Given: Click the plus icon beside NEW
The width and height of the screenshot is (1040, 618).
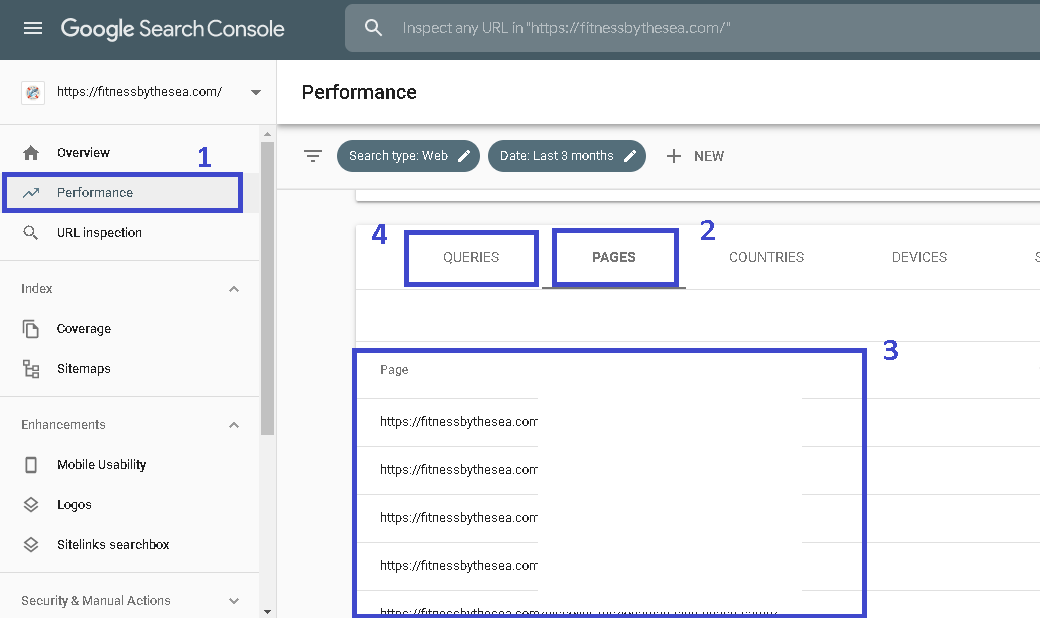Looking at the screenshot, I should (674, 156).
